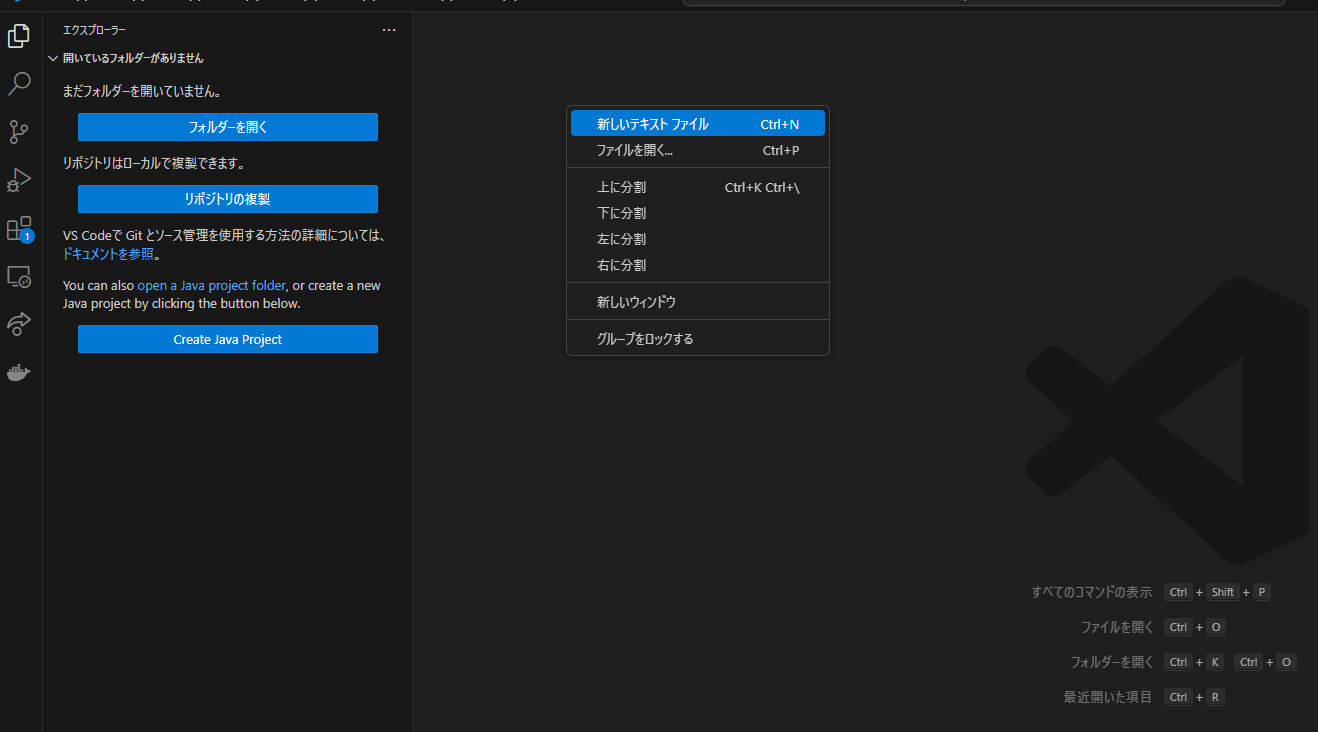Select the Source Control icon
Screen dimensions: 1318x732
(19, 131)
